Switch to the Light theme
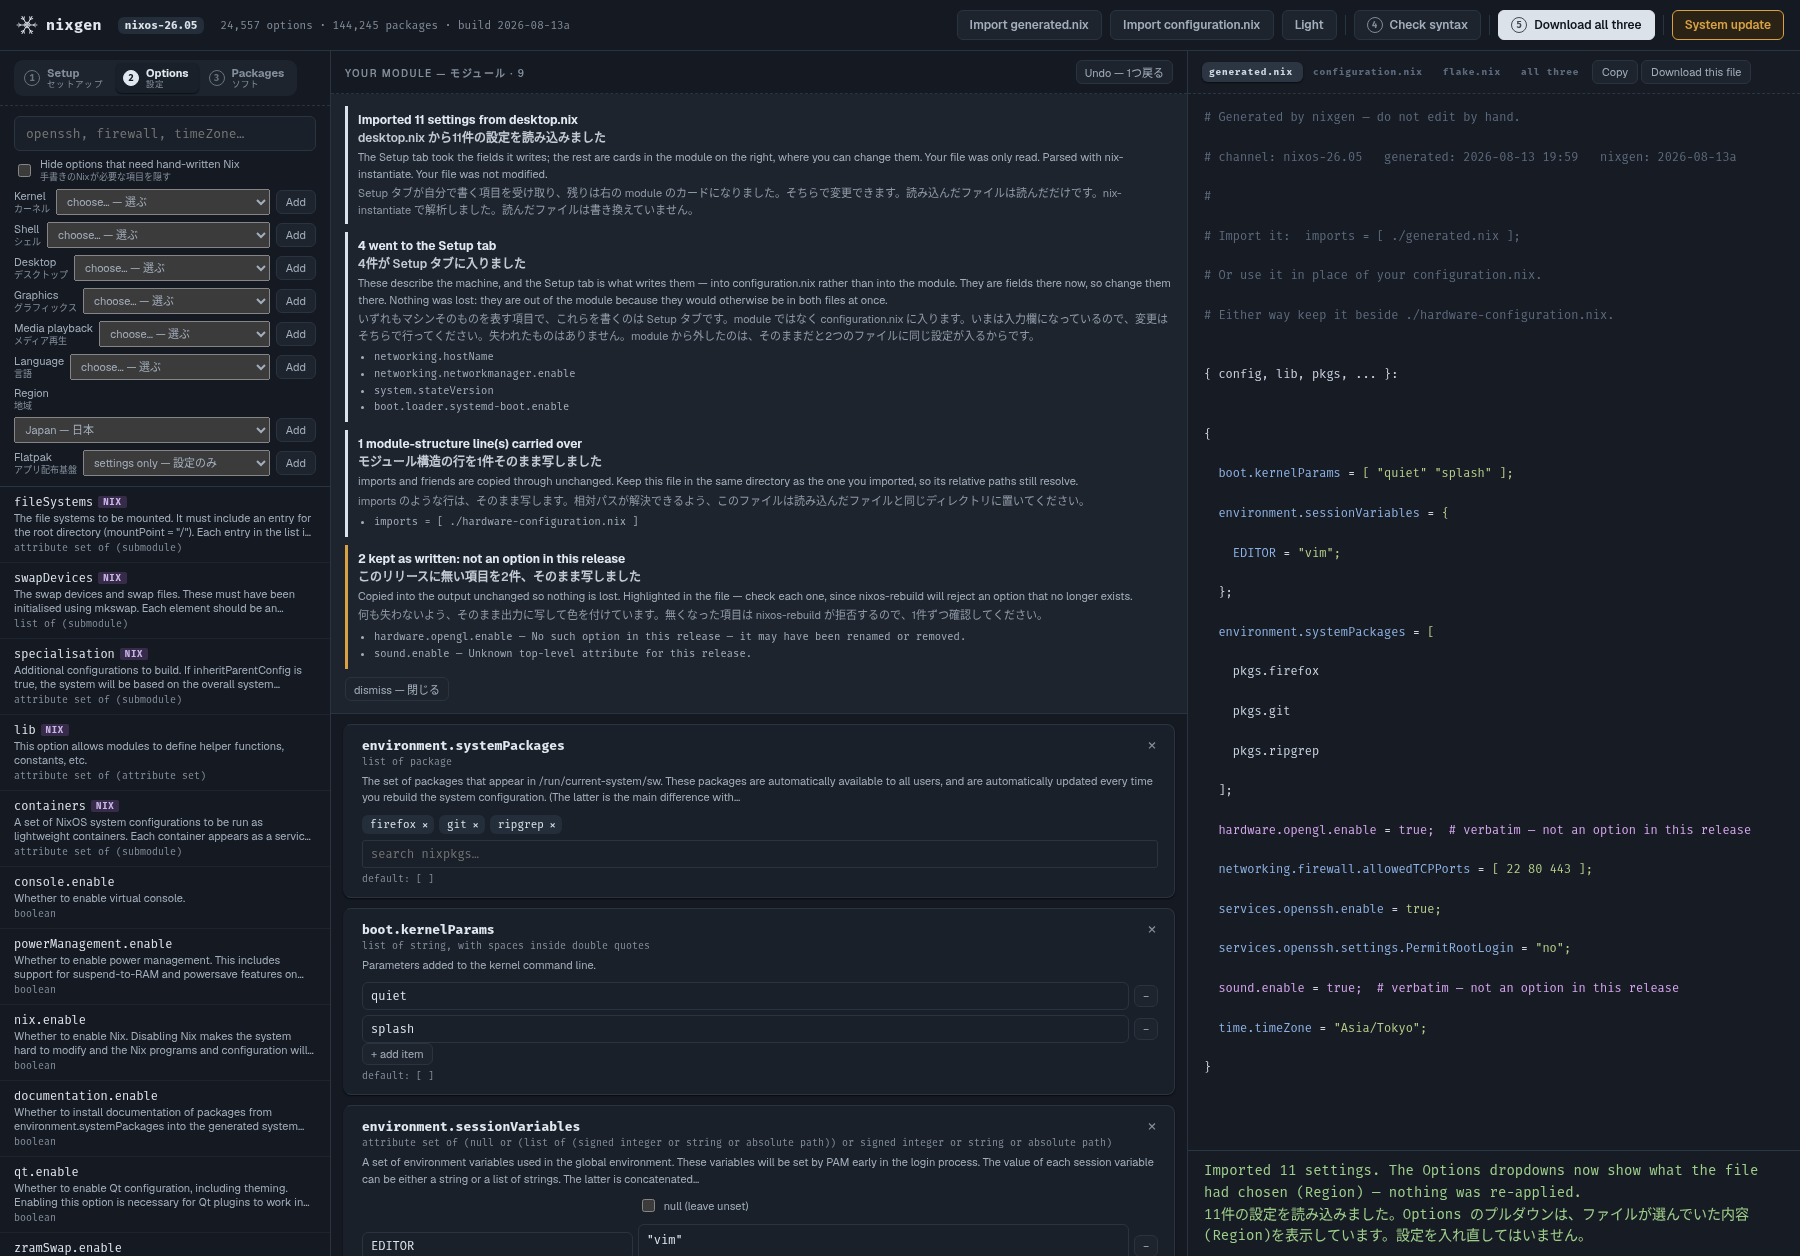This screenshot has height=1256, width=1800. coord(1309,25)
